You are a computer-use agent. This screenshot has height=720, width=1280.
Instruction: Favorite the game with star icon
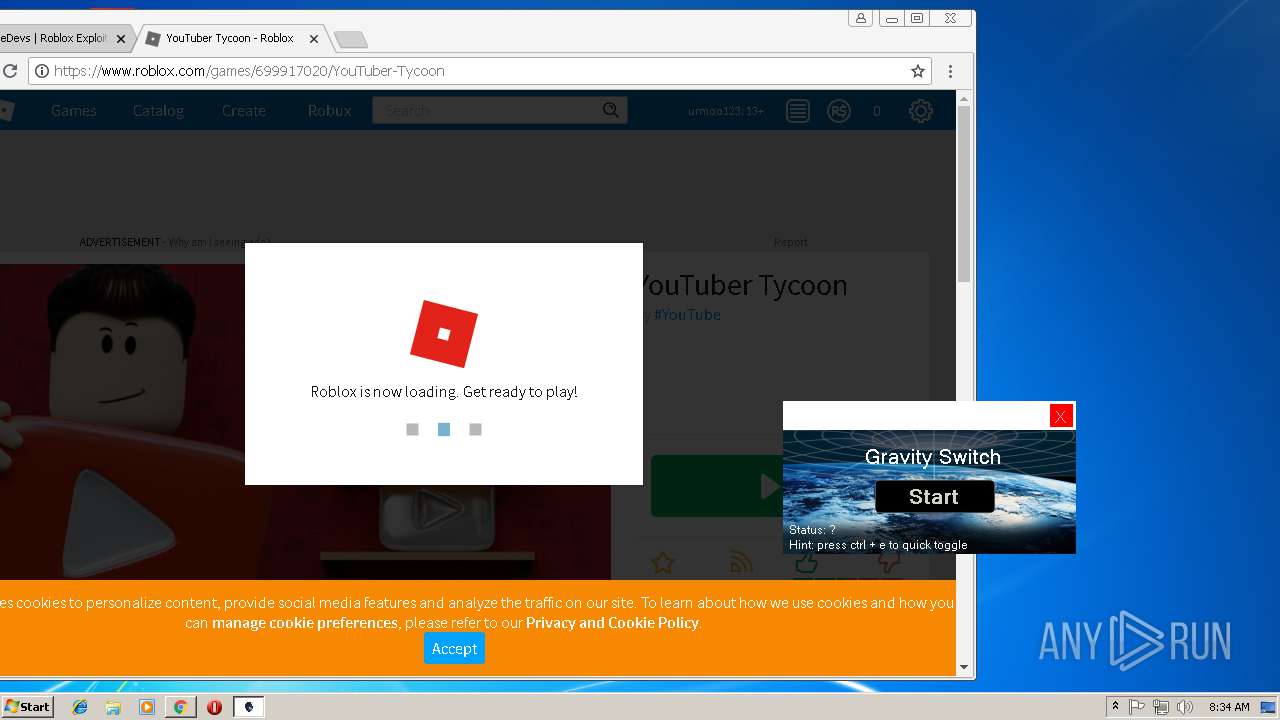click(663, 563)
